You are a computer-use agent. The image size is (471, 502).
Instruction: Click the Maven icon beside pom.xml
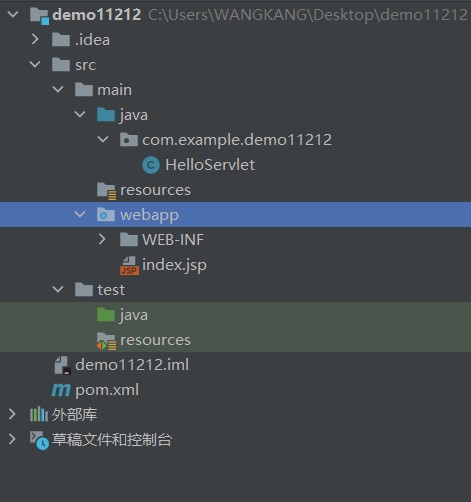(61, 390)
